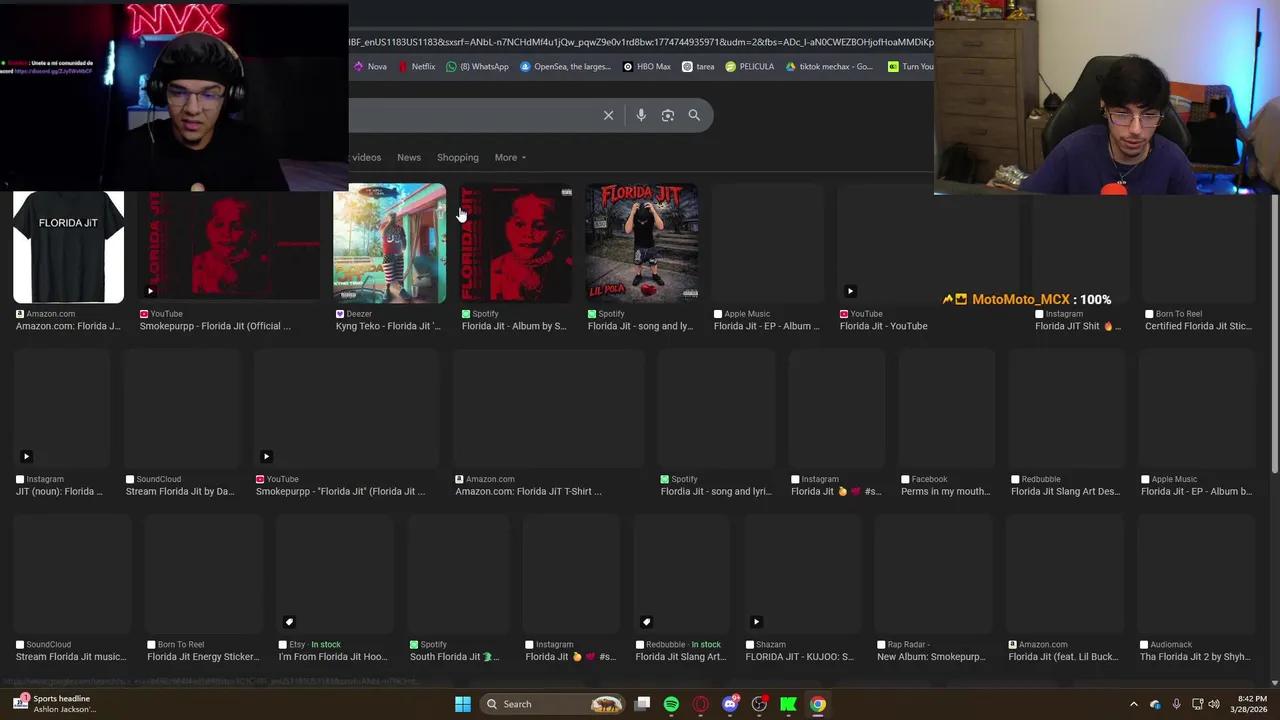Open the Nova bookmark
The width and height of the screenshot is (1280, 720).
click(369, 67)
